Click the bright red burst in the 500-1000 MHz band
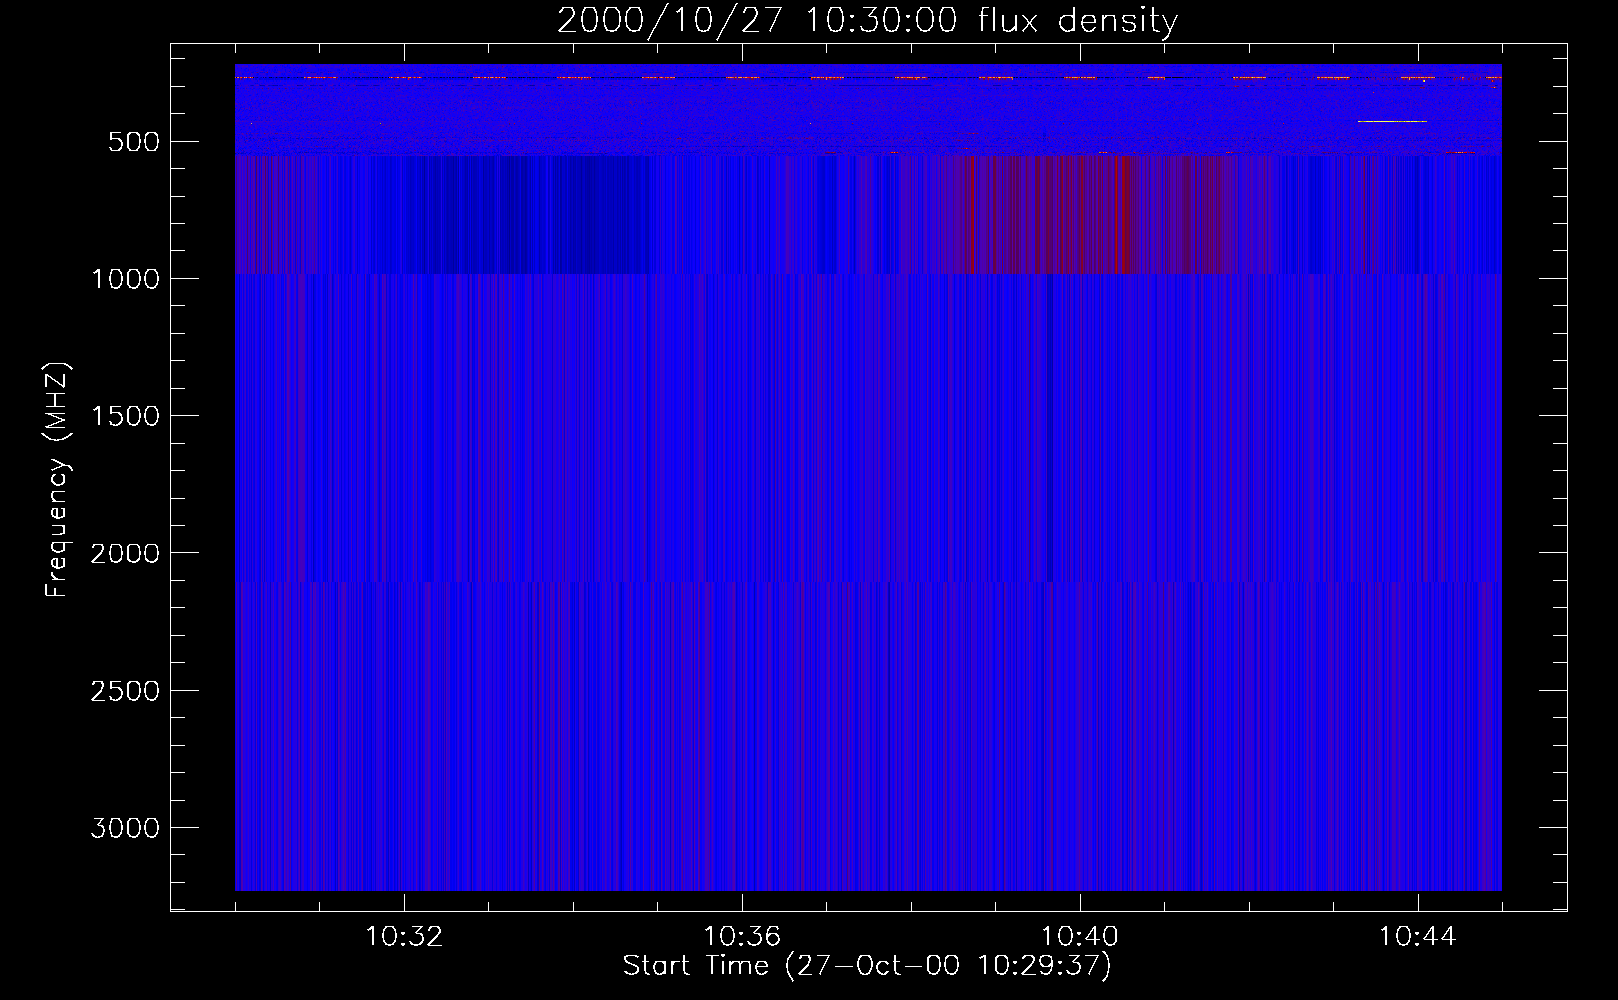 tap(1123, 214)
